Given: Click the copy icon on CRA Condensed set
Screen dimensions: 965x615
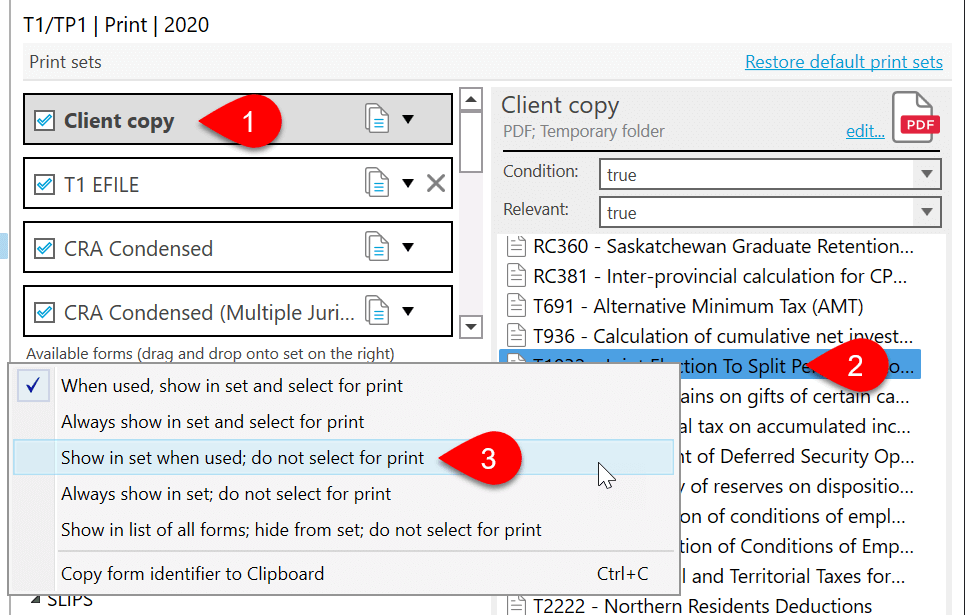Looking at the screenshot, I should 377,247.
